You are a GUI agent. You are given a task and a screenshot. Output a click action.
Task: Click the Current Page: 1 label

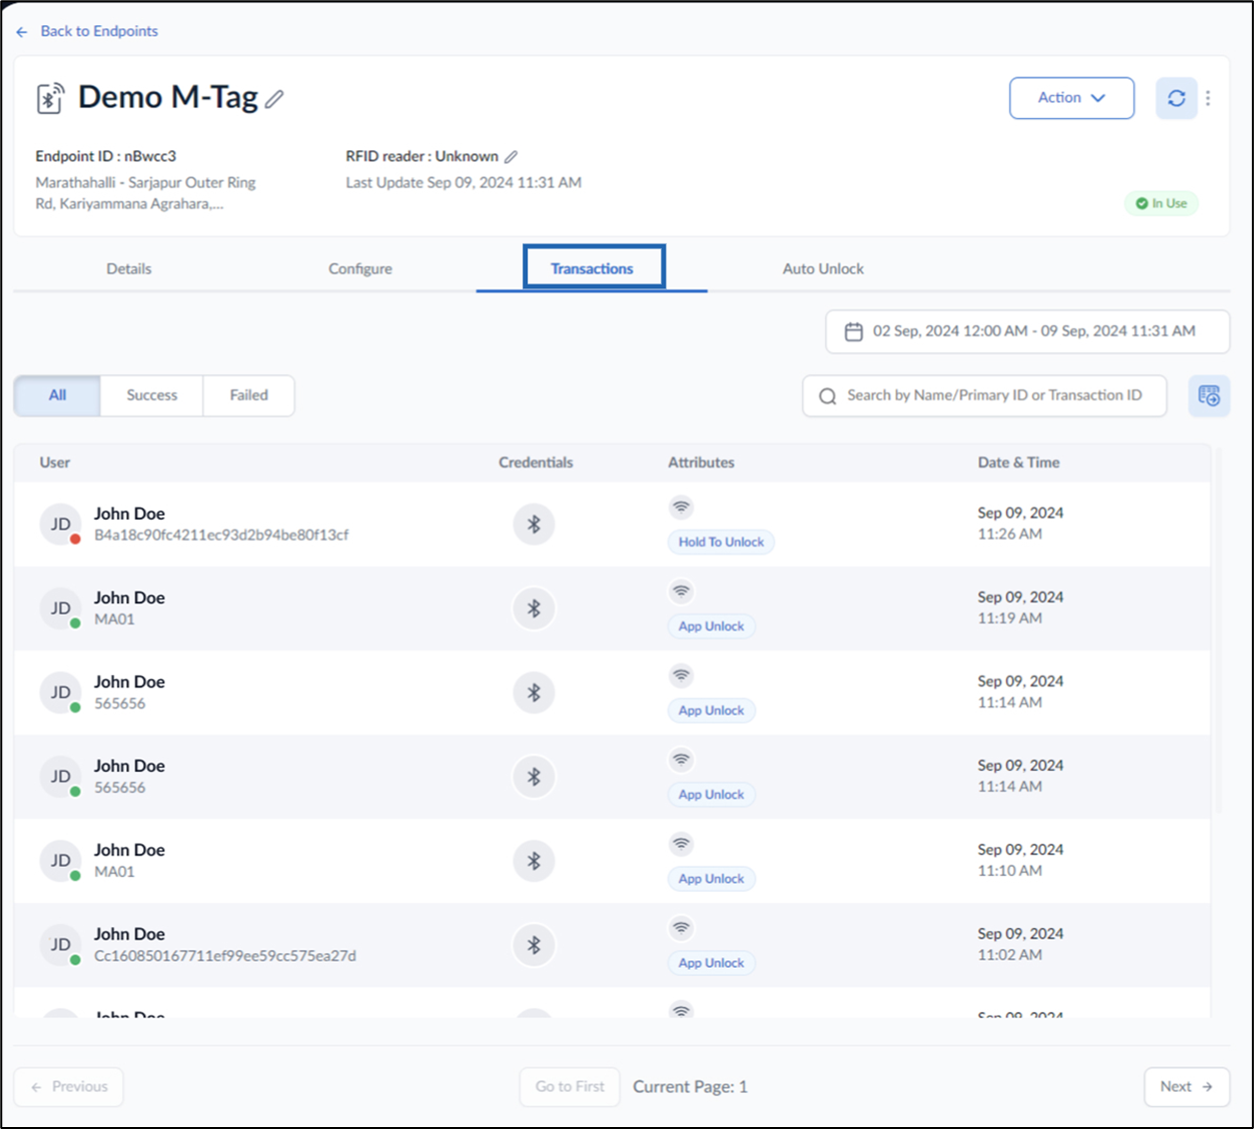pyautogui.click(x=690, y=1087)
